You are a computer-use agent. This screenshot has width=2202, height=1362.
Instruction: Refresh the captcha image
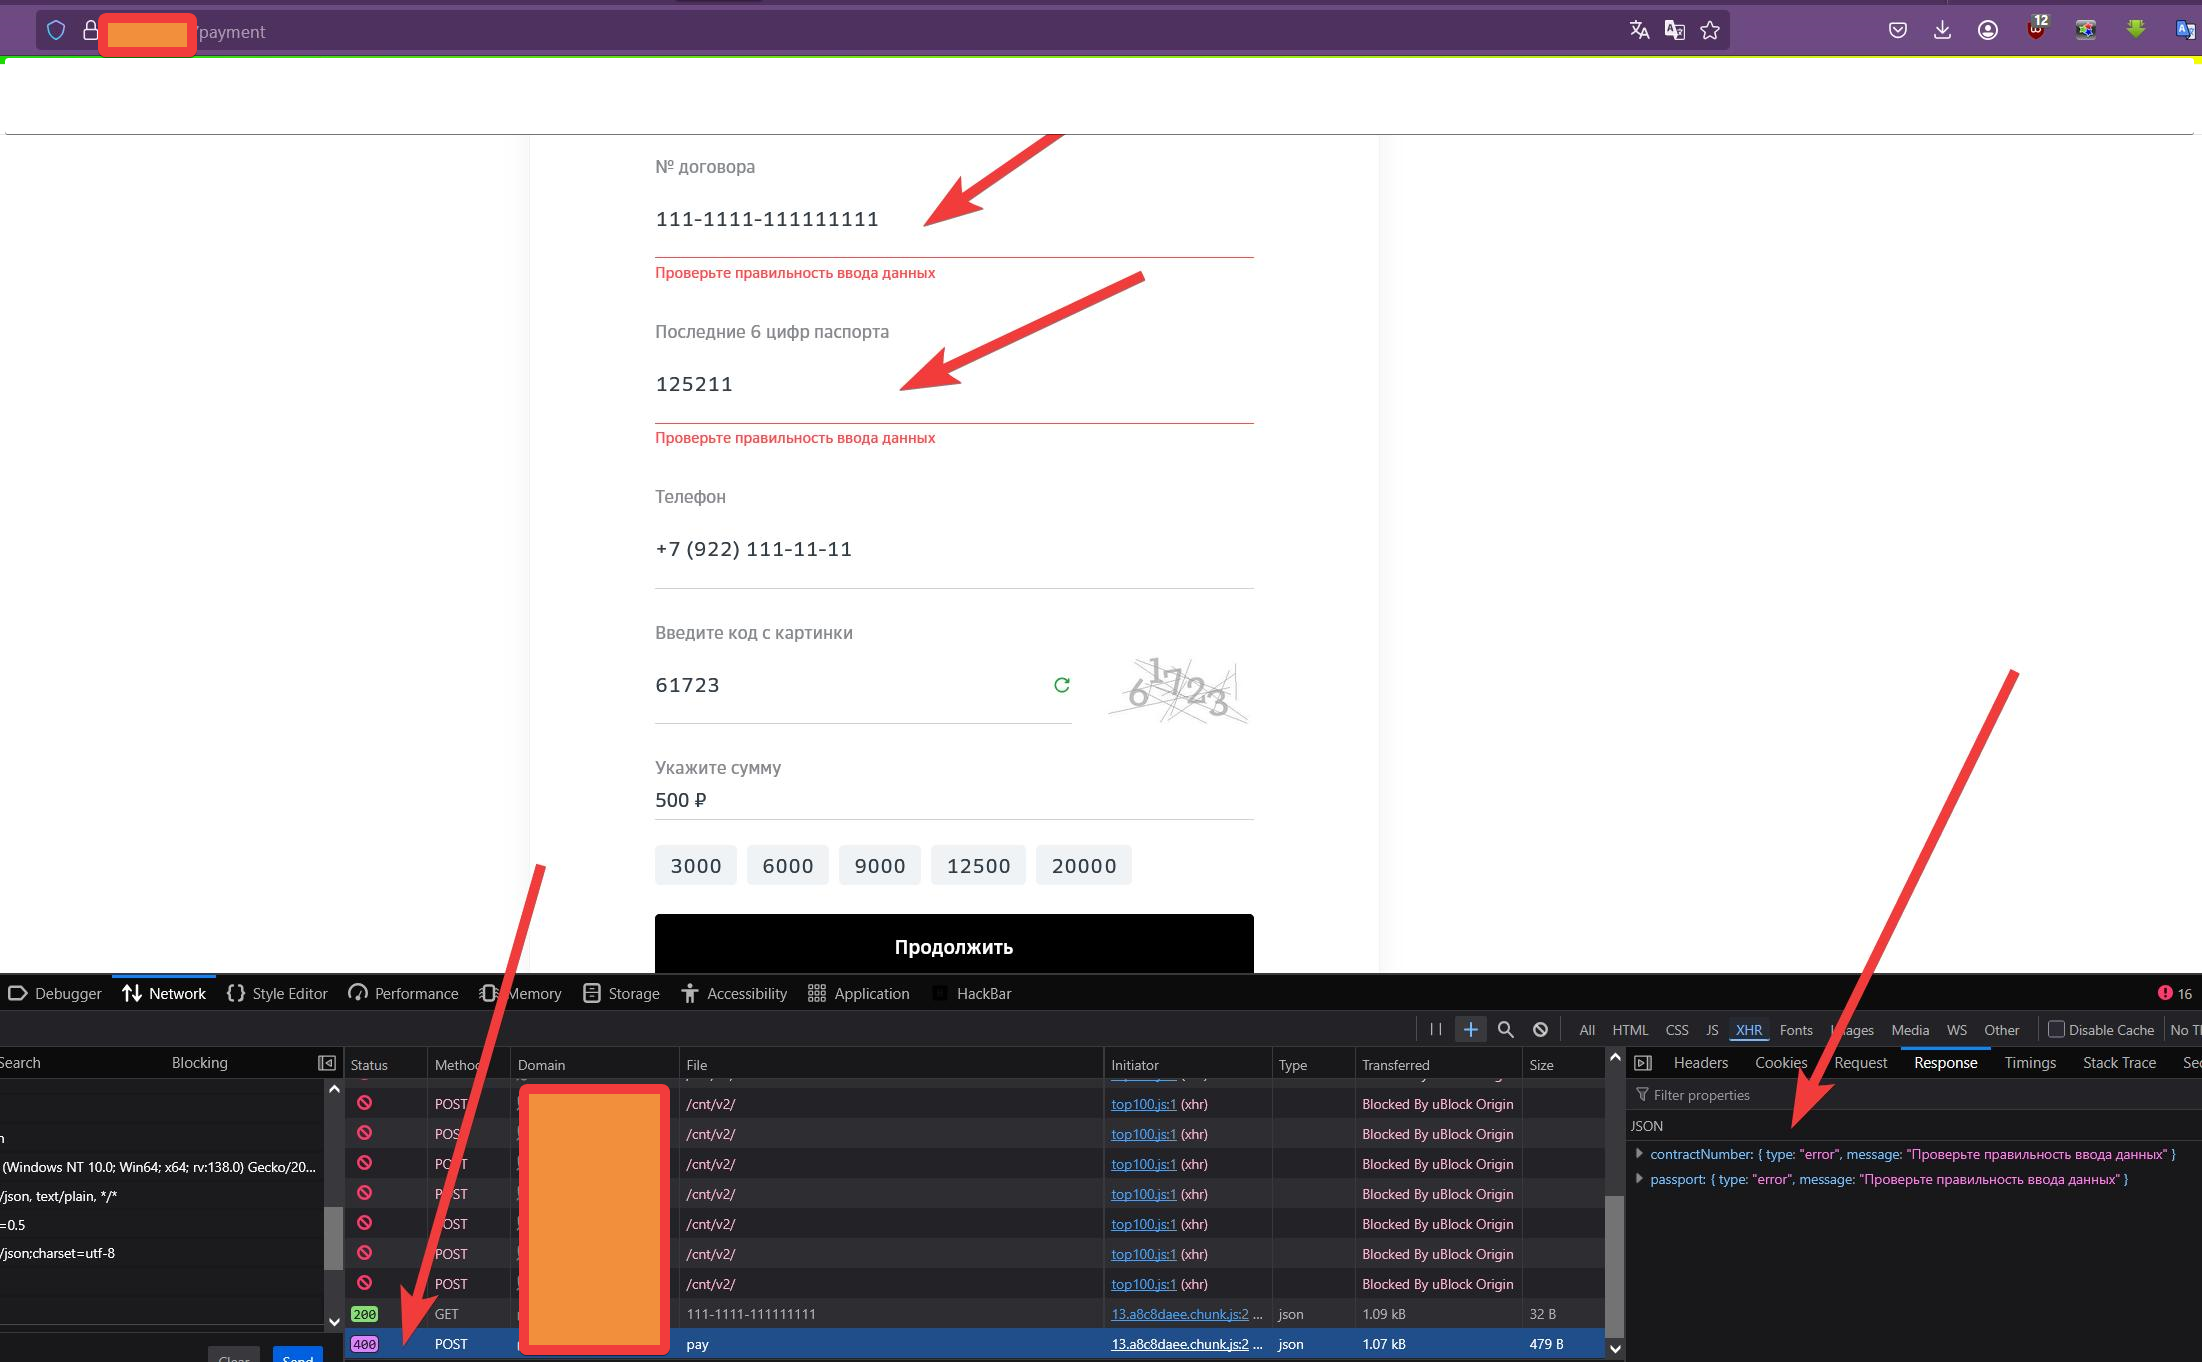point(1062,685)
